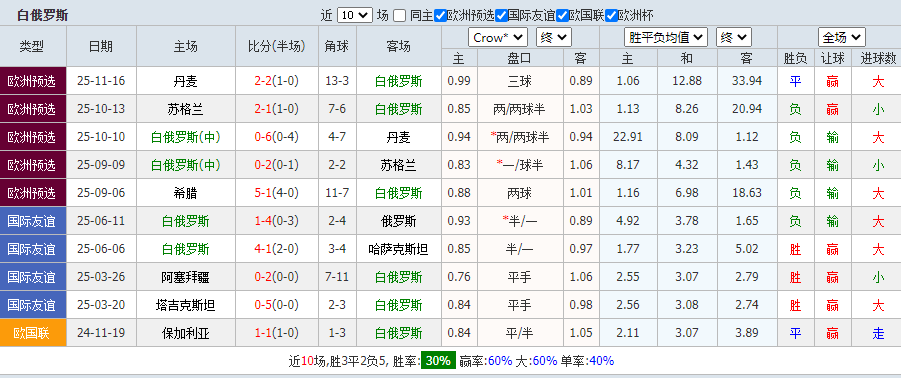Click the 国际友谊 tag in 25-06-11 row
Viewport: 901px width, 378px height.
[x=33, y=221]
